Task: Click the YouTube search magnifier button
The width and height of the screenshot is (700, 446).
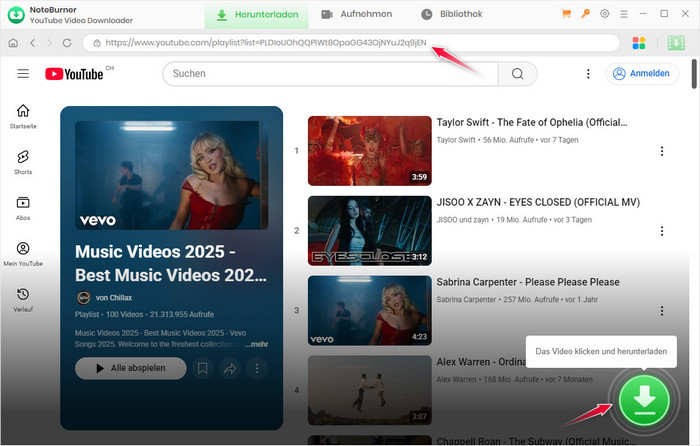Action: 517,74
